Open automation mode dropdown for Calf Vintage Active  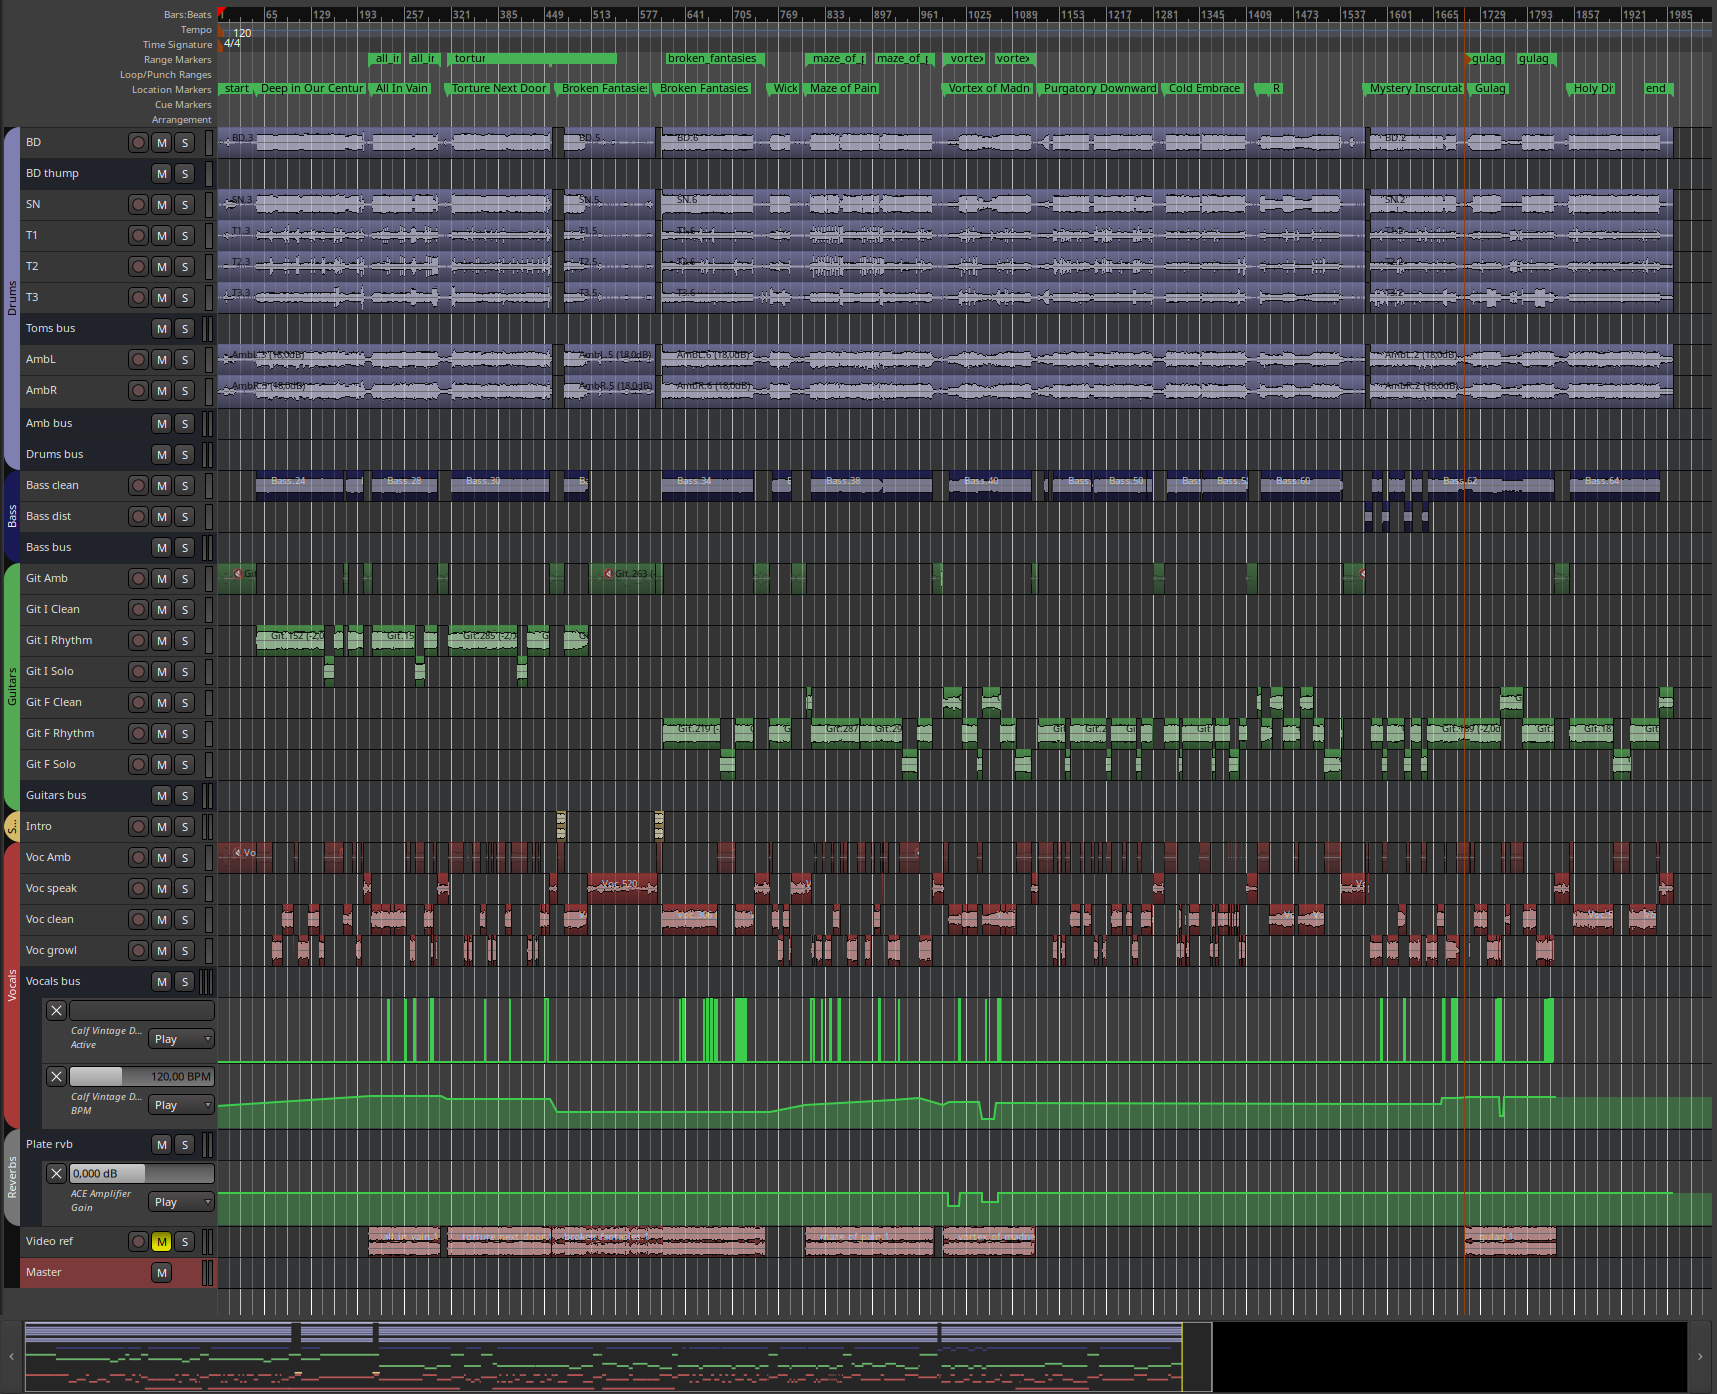tap(181, 1040)
